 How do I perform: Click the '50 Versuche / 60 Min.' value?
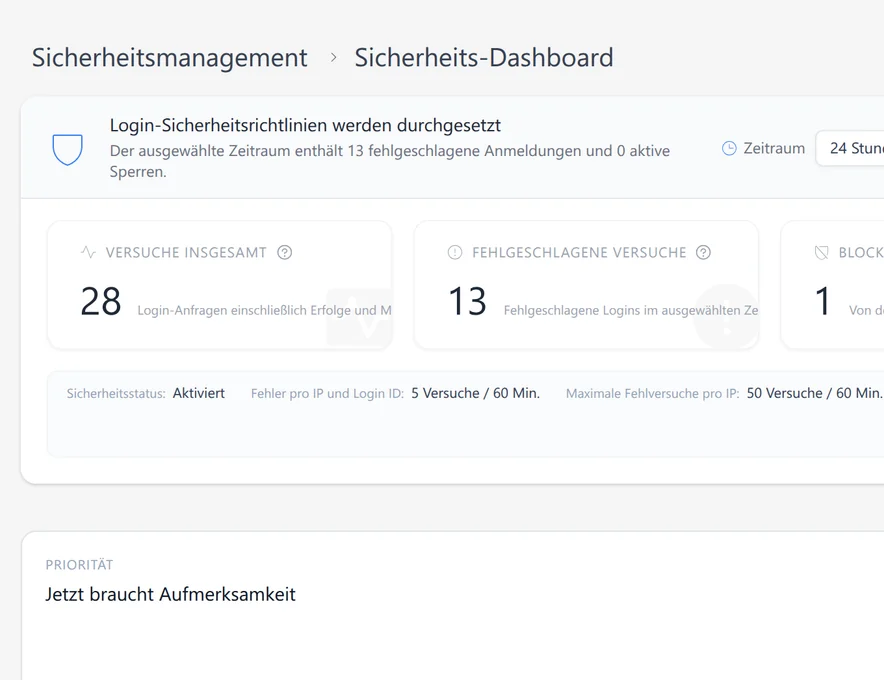click(x=815, y=393)
